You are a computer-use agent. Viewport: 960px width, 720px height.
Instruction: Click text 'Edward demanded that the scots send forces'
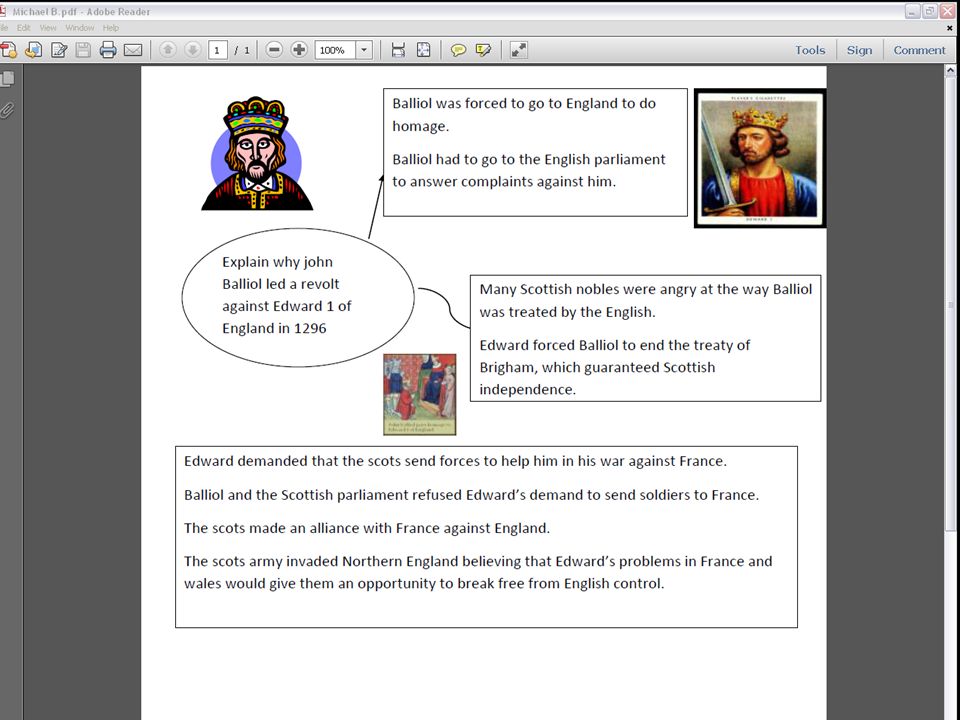(x=340, y=462)
